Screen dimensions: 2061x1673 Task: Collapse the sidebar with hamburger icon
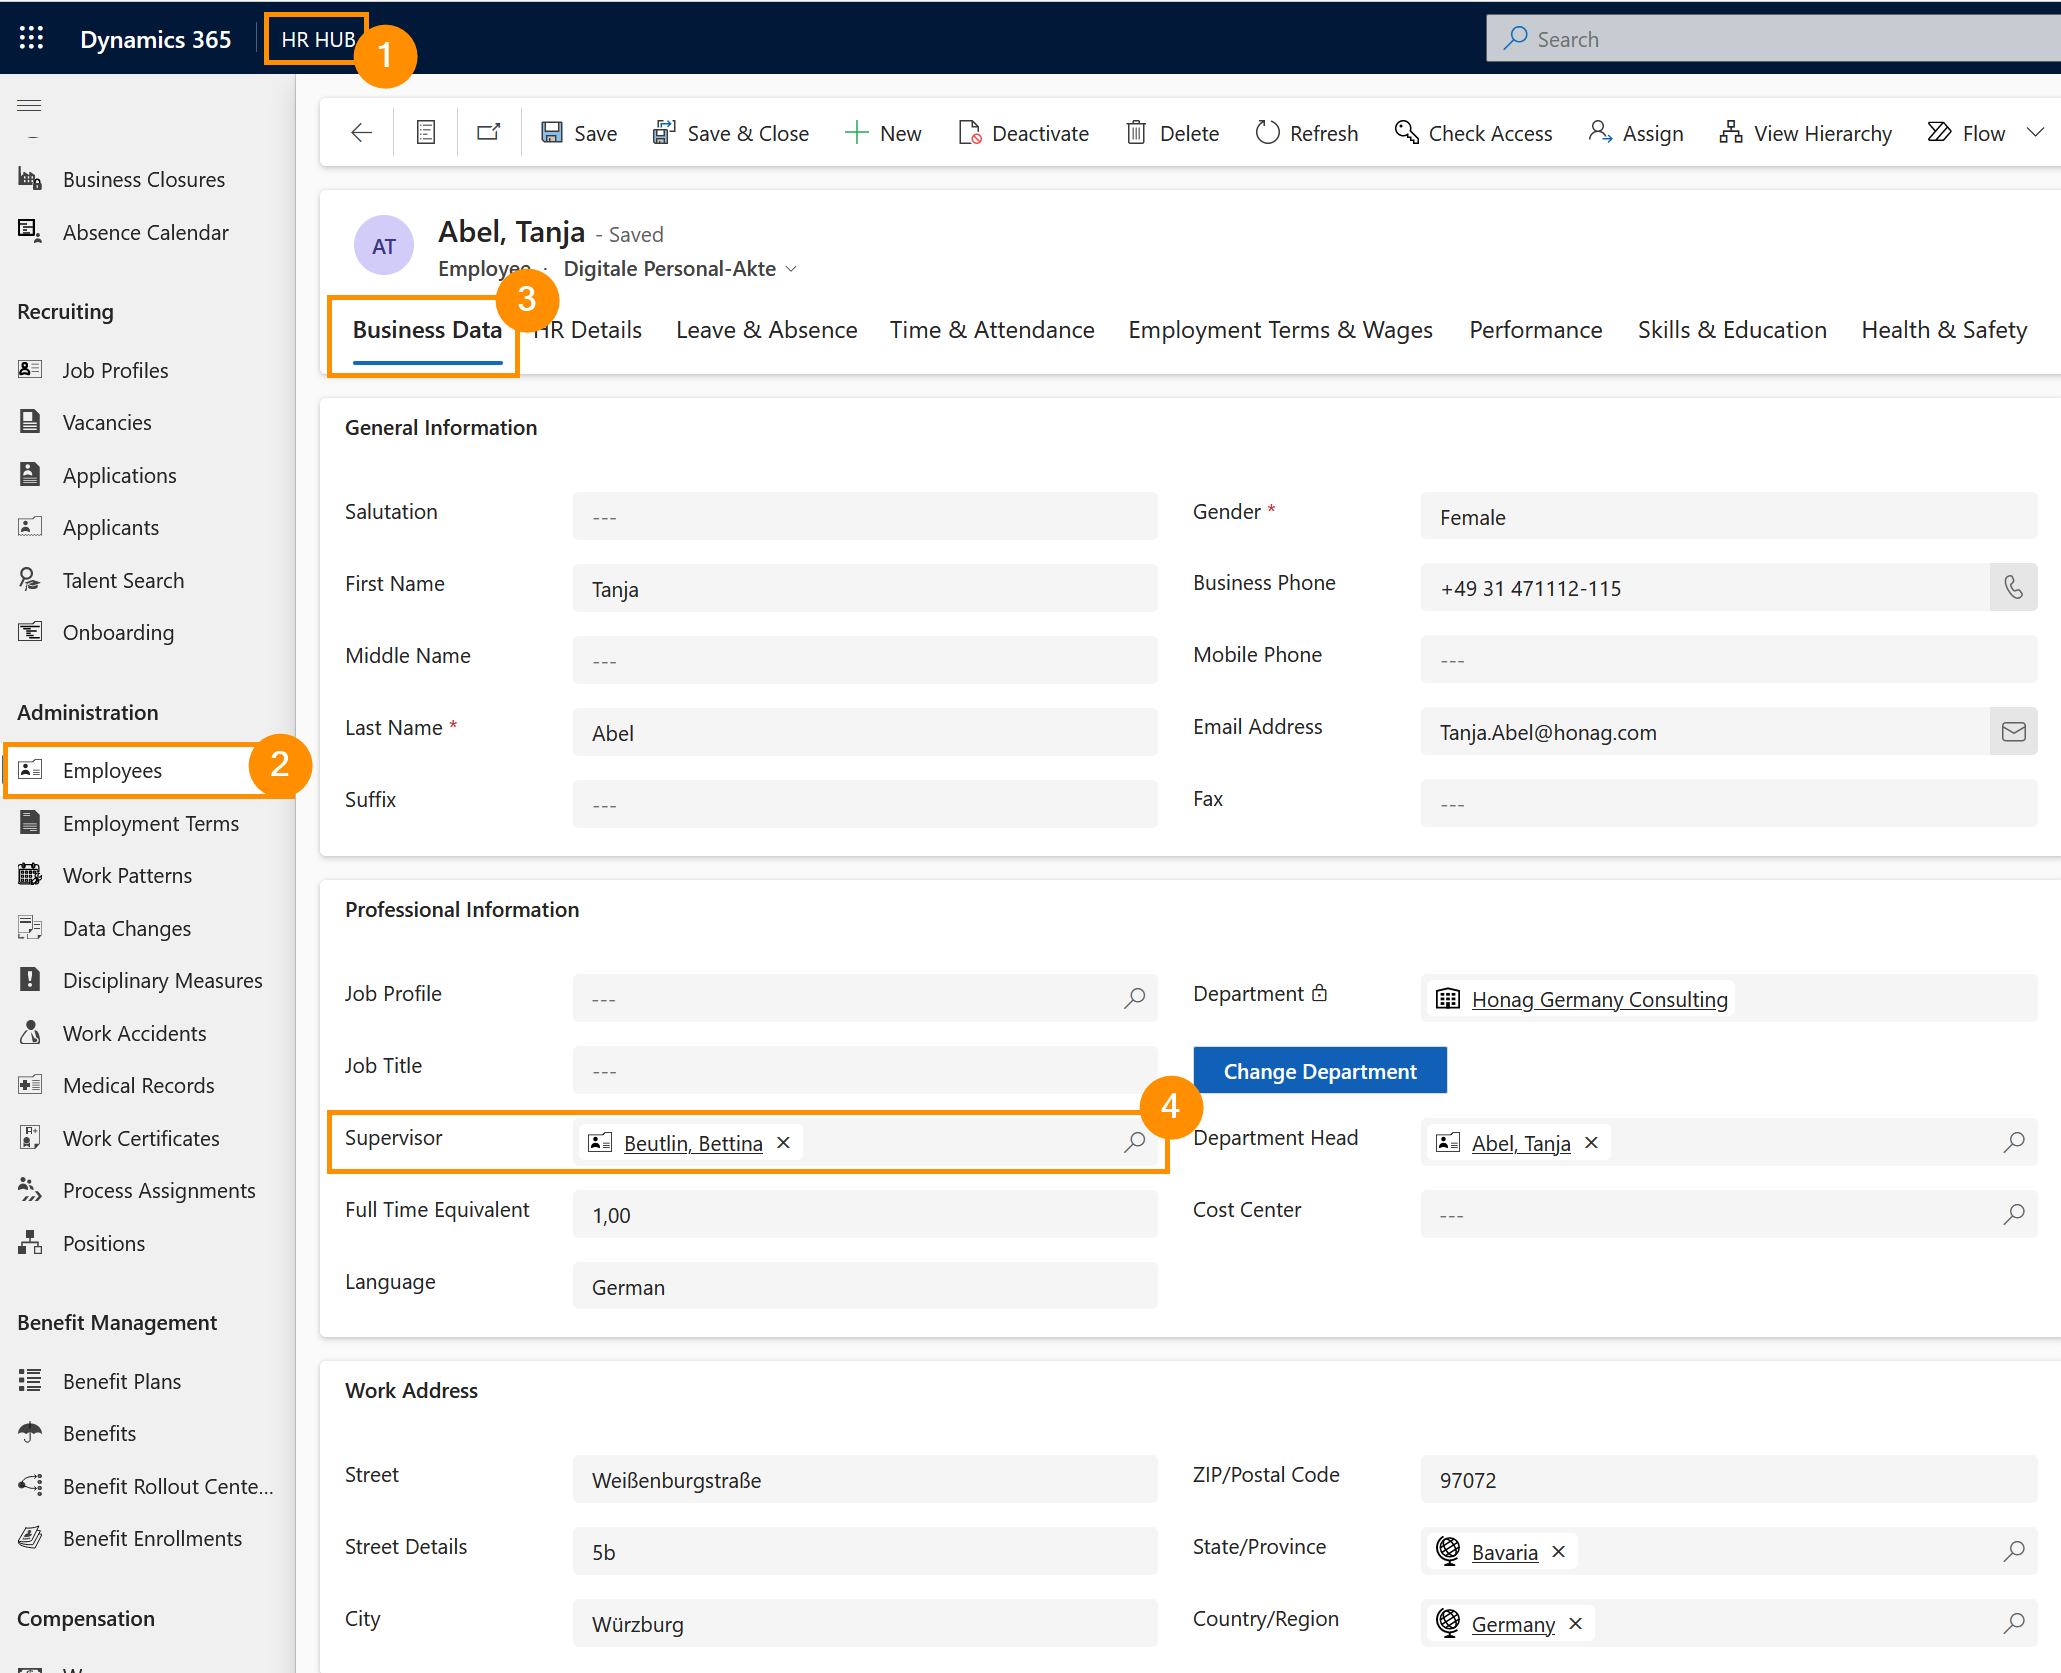(x=30, y=105)
